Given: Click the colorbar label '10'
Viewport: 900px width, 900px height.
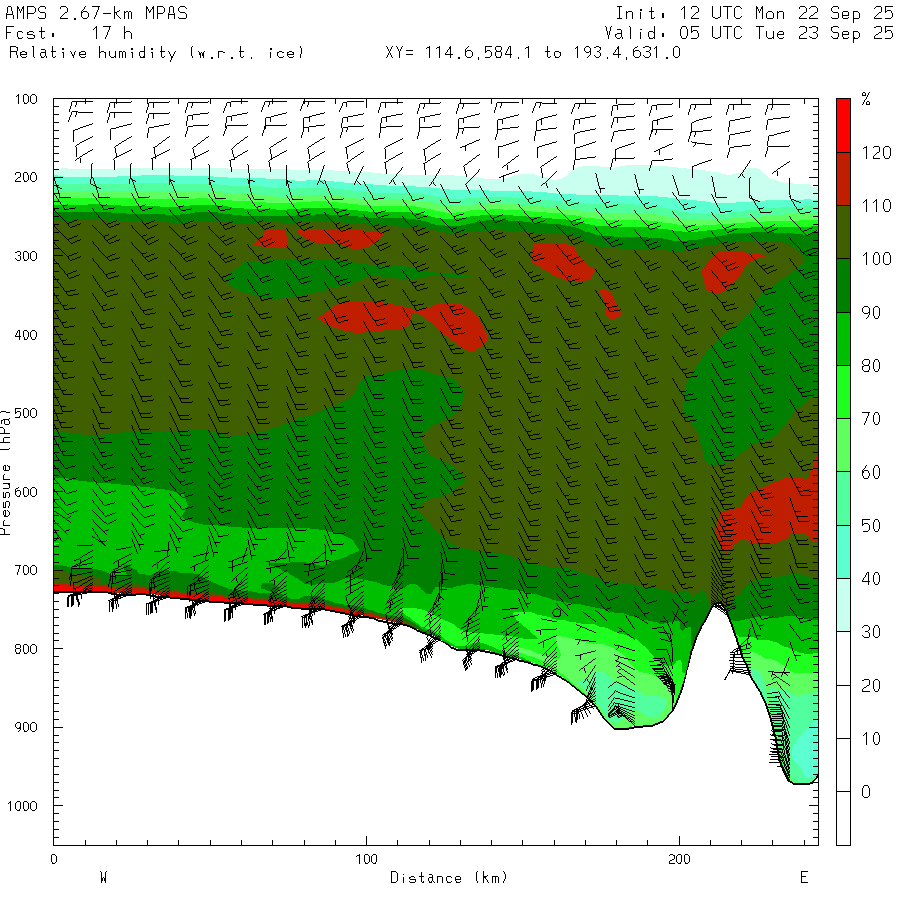Looking at the screenshot, I should point(871,739).
